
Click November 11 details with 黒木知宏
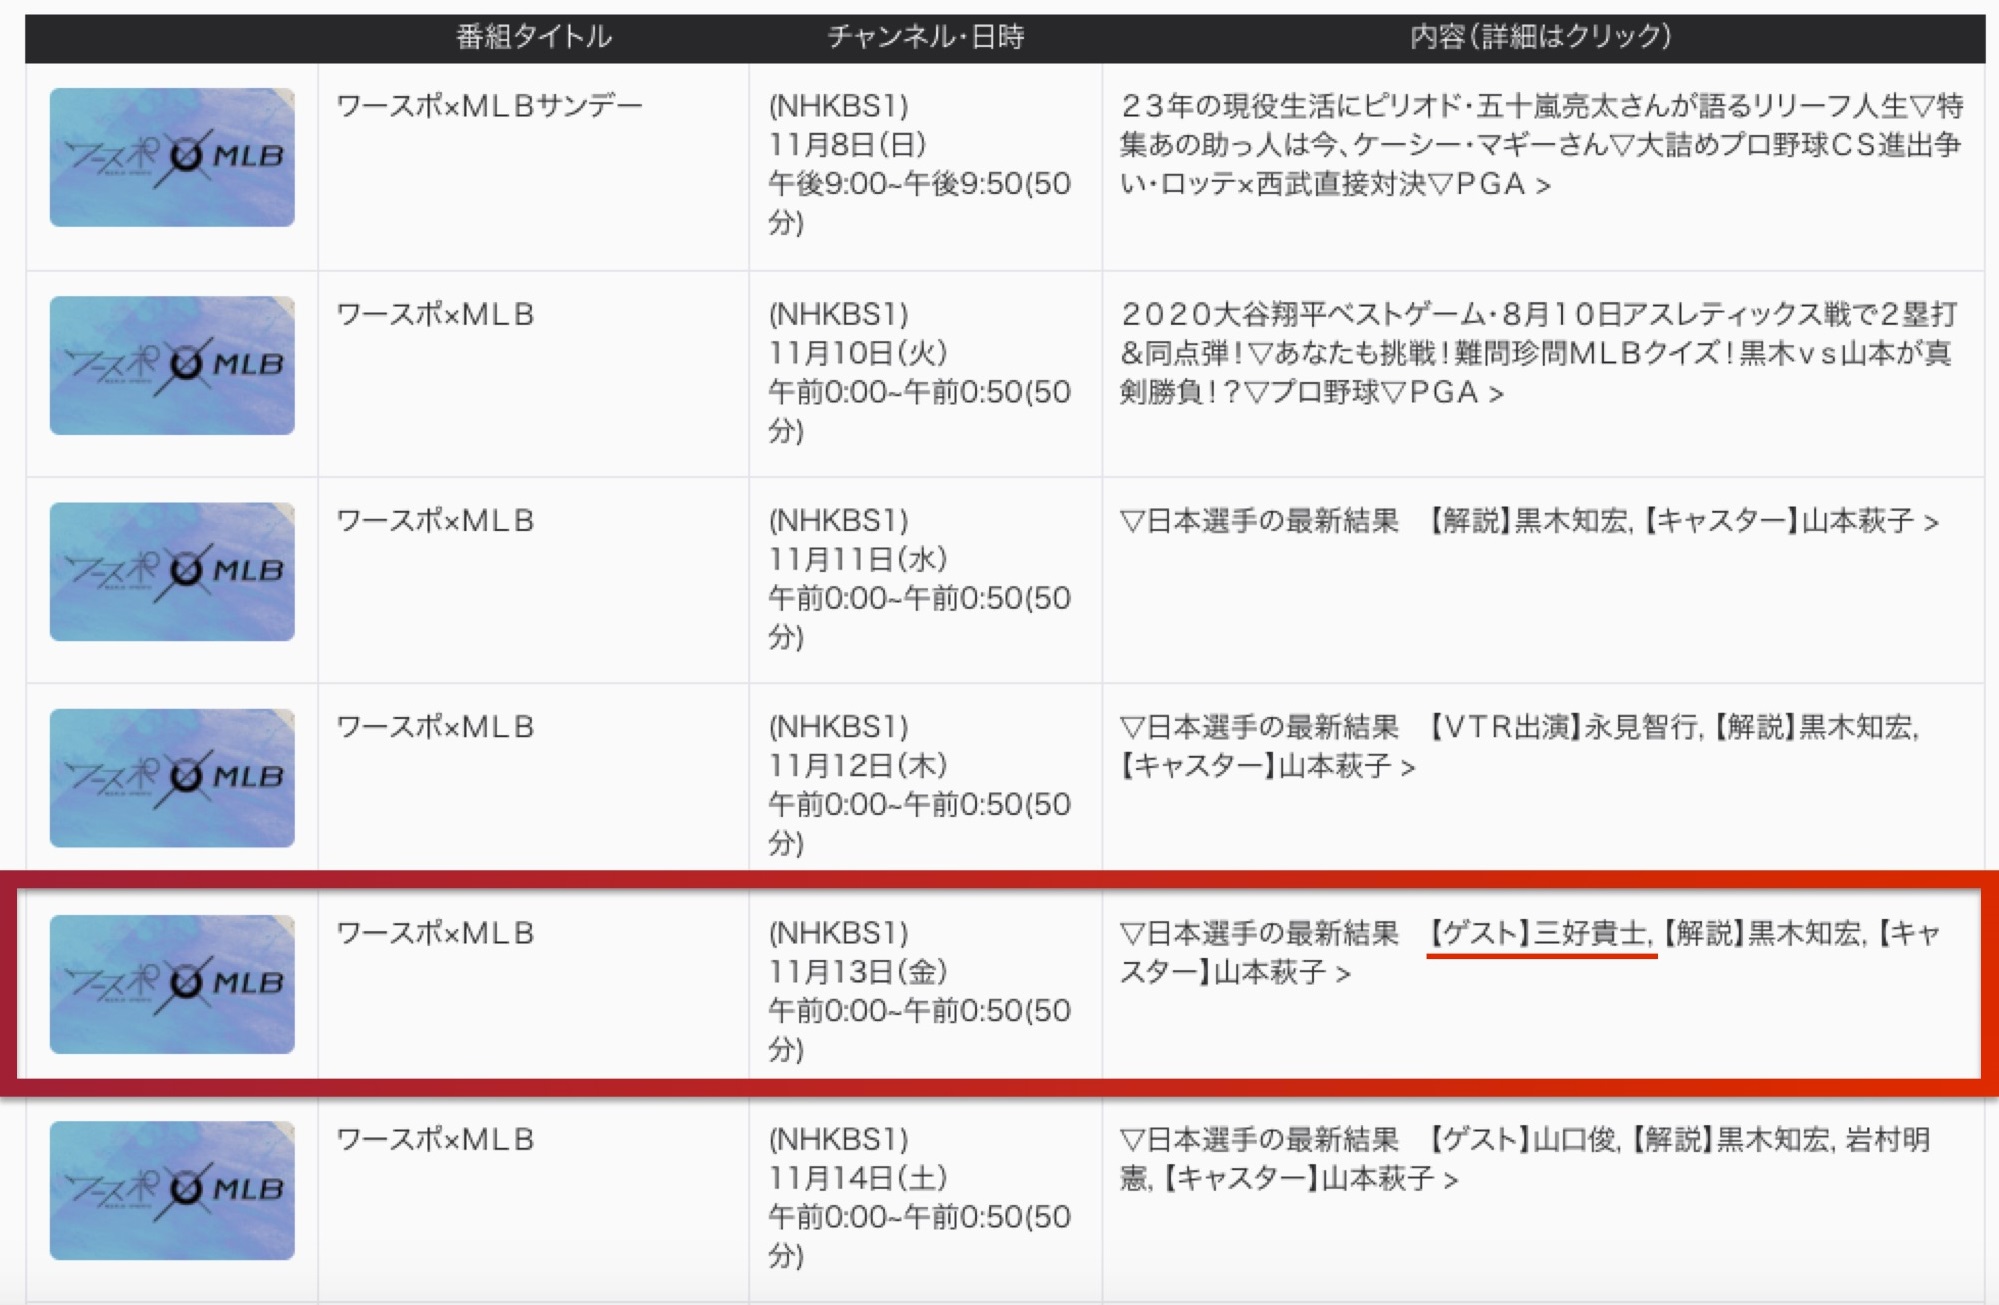pyautogui.click(x=1529, y=521)
